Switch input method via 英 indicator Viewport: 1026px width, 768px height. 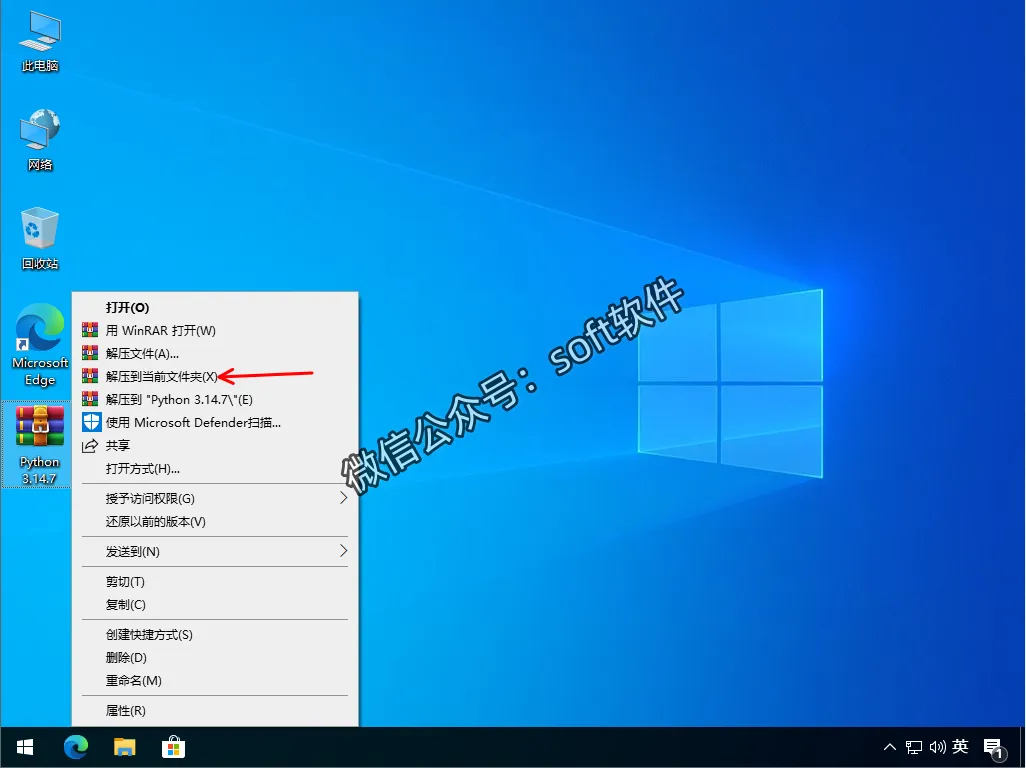(x=961, y=746)
